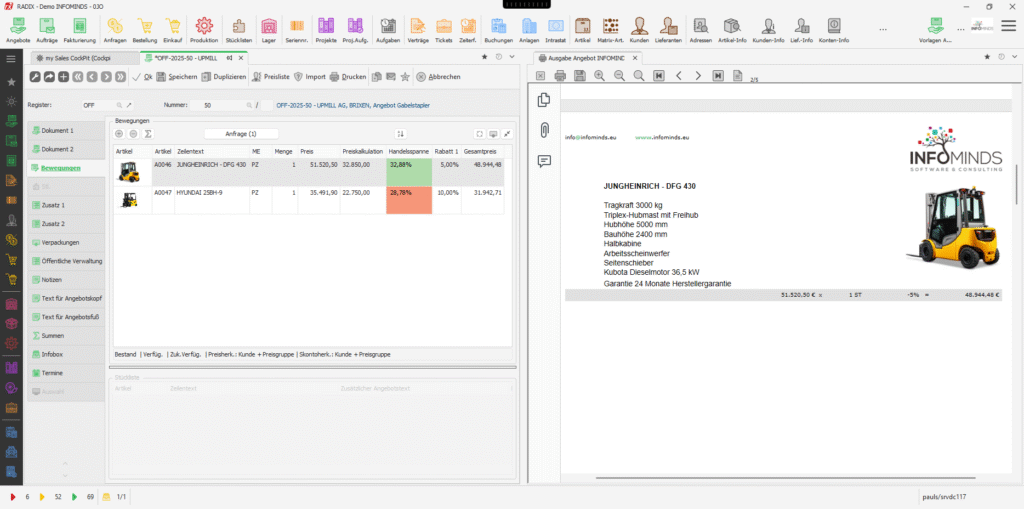Image resolution: width=1024 pixels, height=509 pixels.
Task: Open the Buchungen module
Action: (x=499, y=30)
